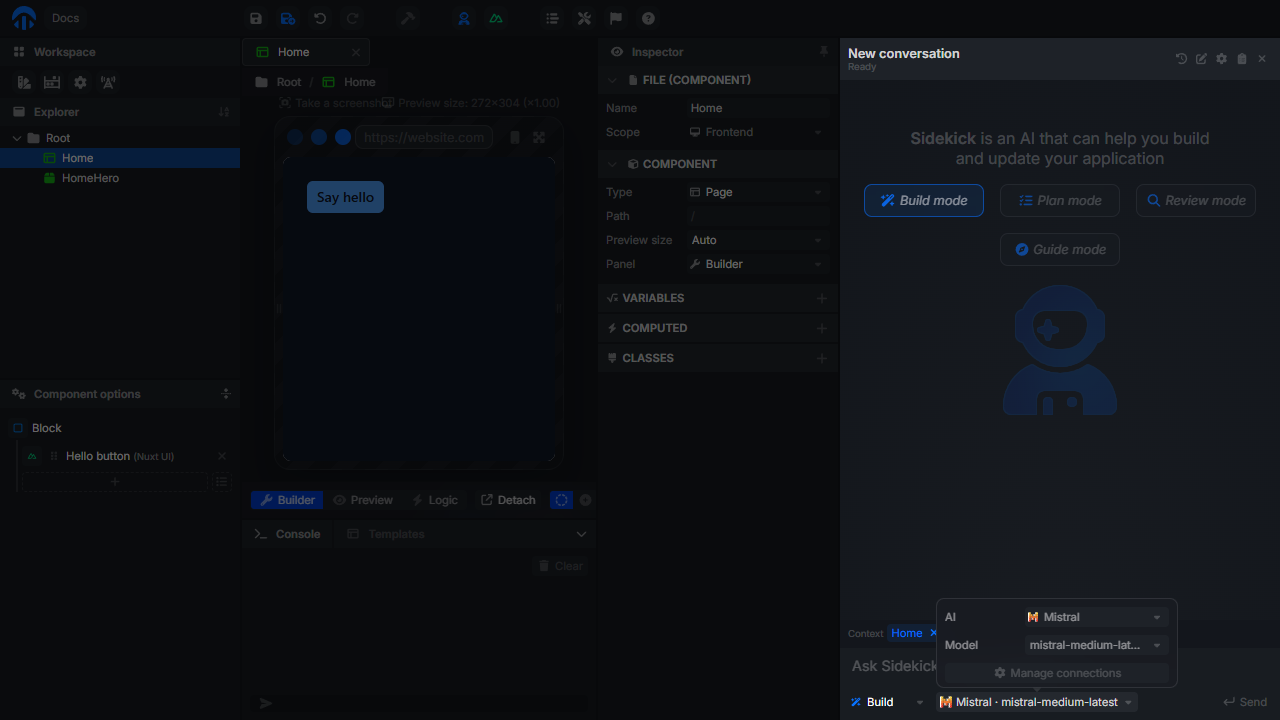Collapse the FILE (COMPONENT) section

[x=613, y=80]
